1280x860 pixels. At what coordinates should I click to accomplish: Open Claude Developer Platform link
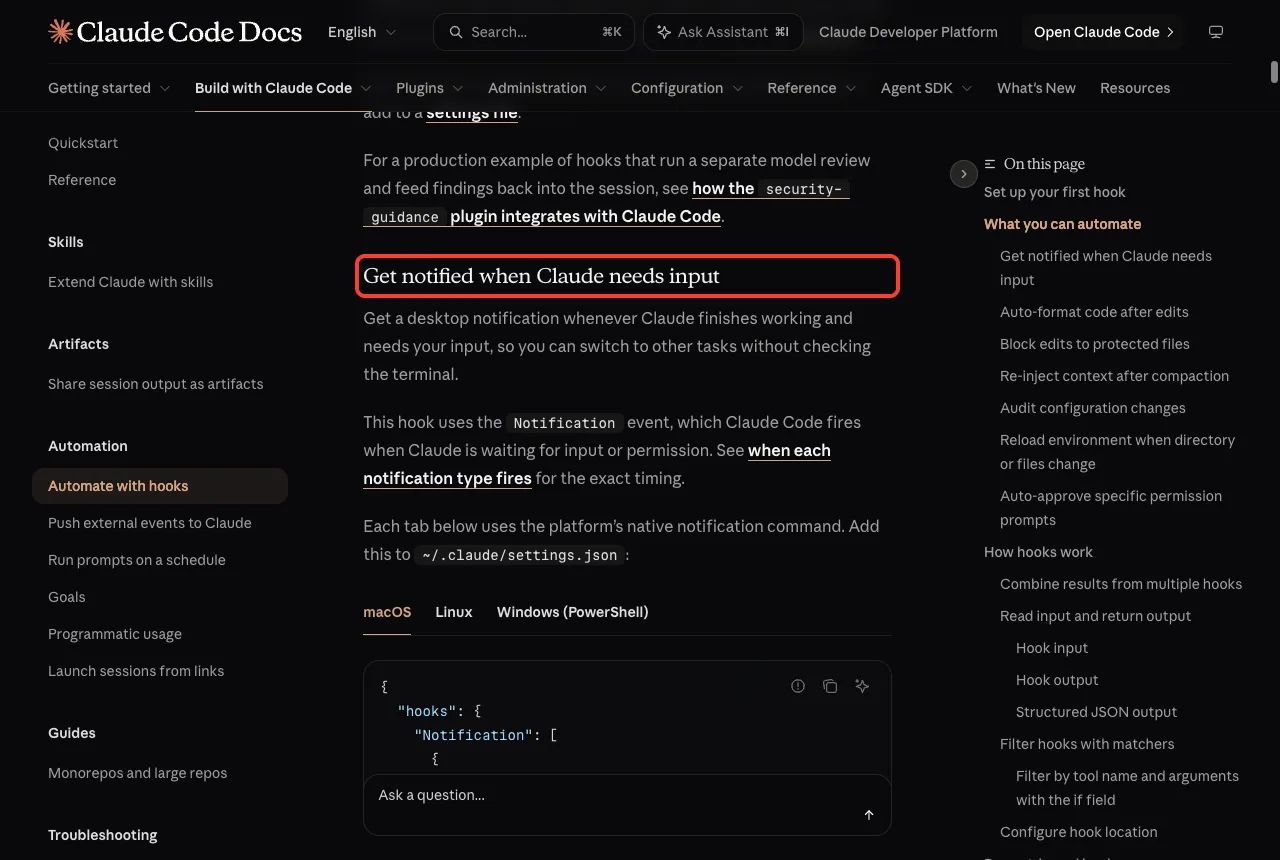908,32
